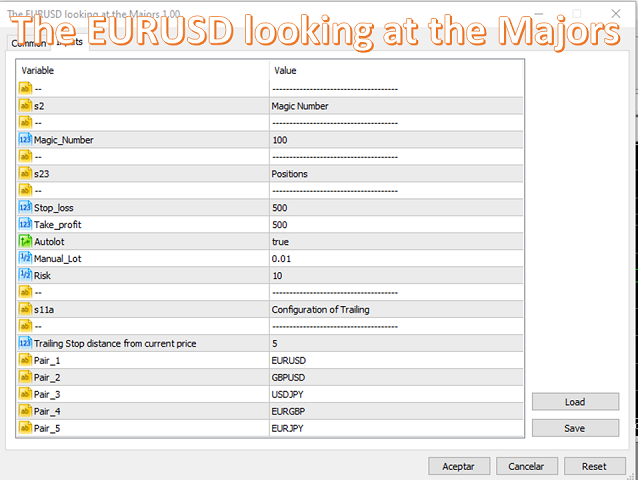Click the Cancelar button
The height and width of the screenshot is (480, 640).
526,466
